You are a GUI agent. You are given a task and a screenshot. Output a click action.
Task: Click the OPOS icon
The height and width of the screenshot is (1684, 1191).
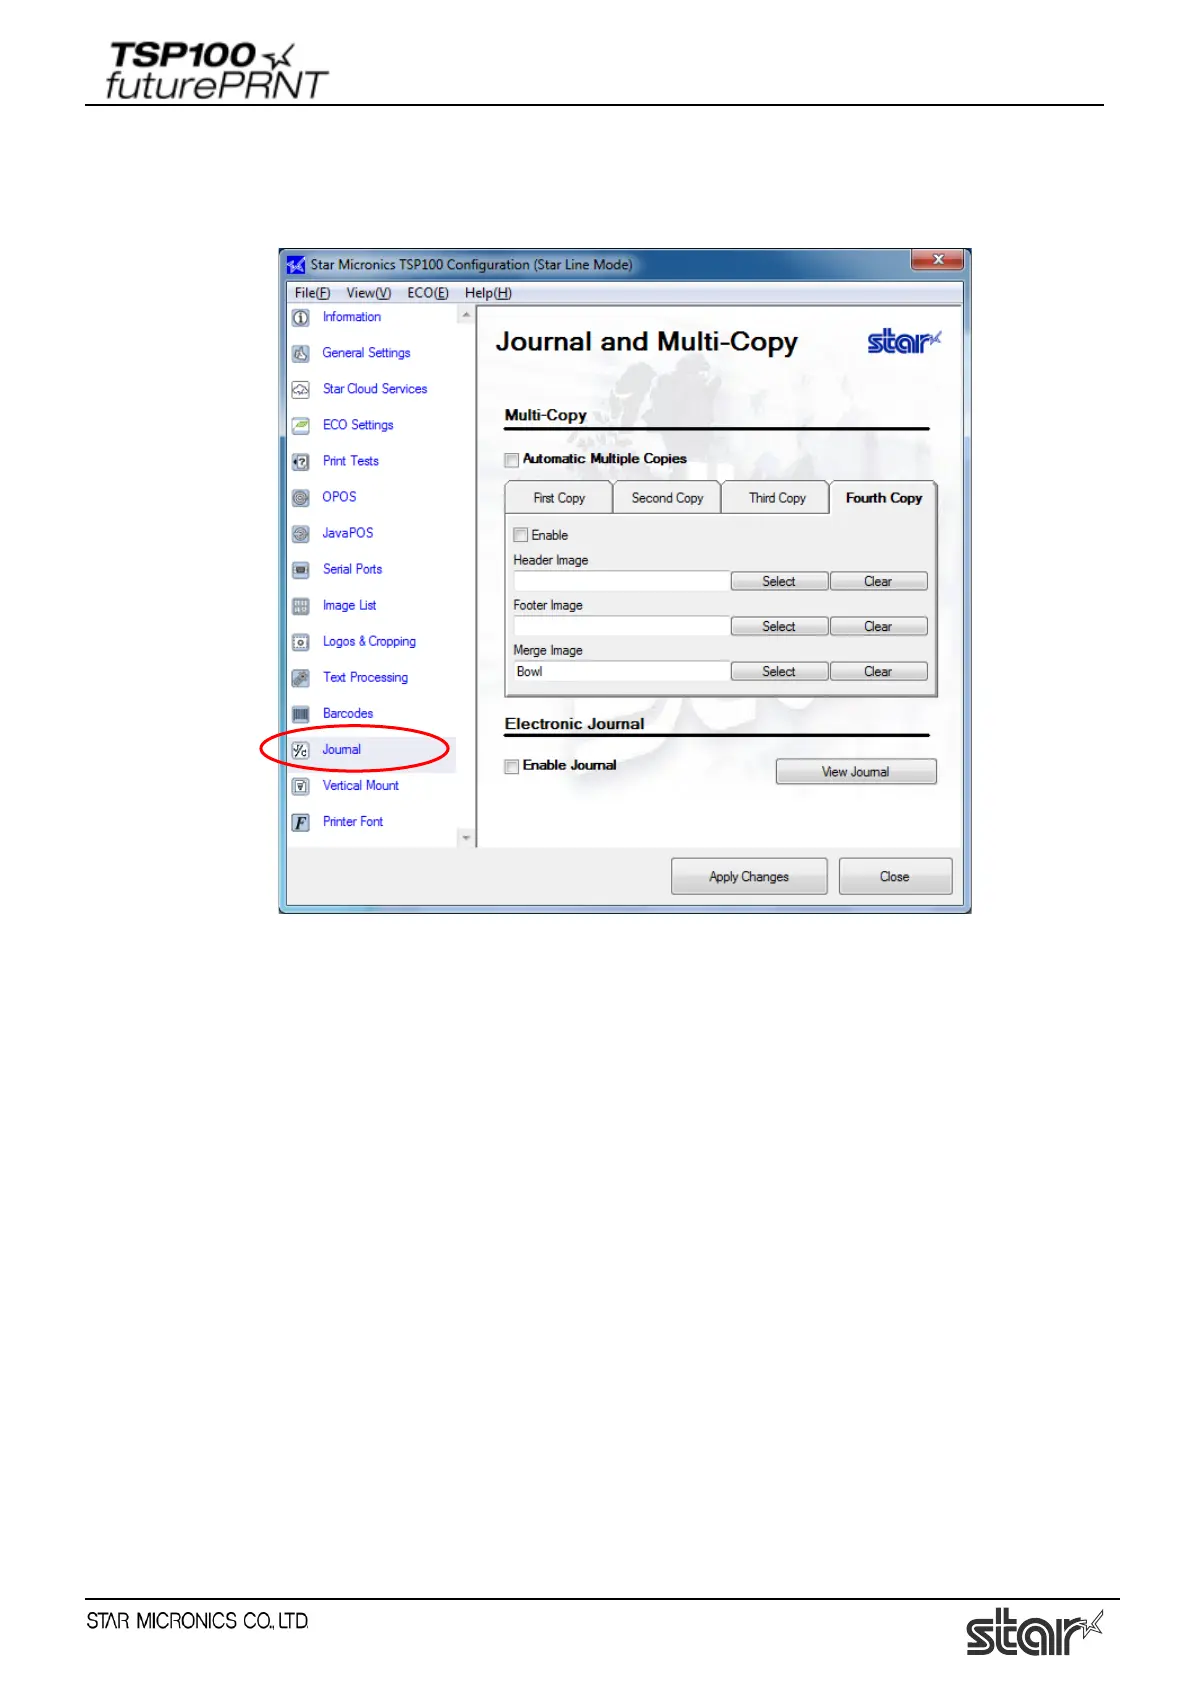click(x=300, y=498)
